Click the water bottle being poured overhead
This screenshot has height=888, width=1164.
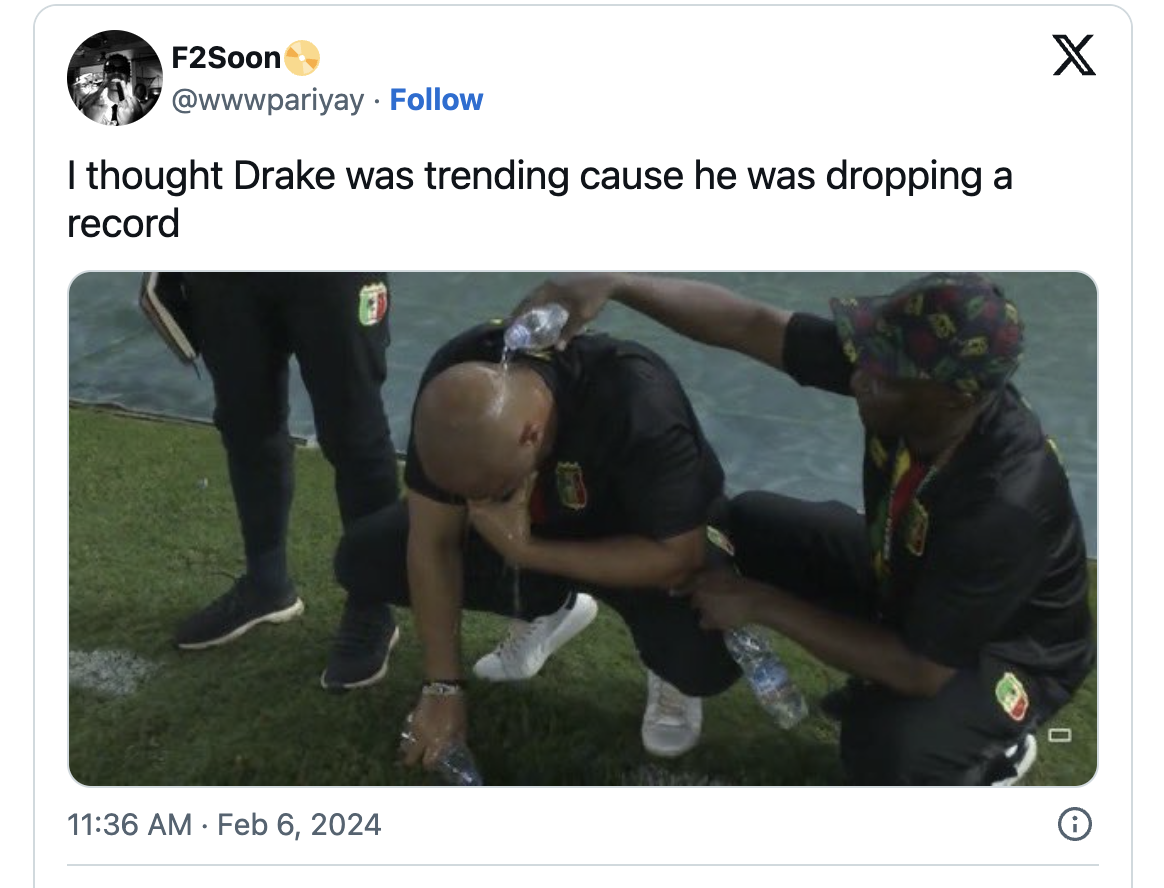(x=536, y=326)
